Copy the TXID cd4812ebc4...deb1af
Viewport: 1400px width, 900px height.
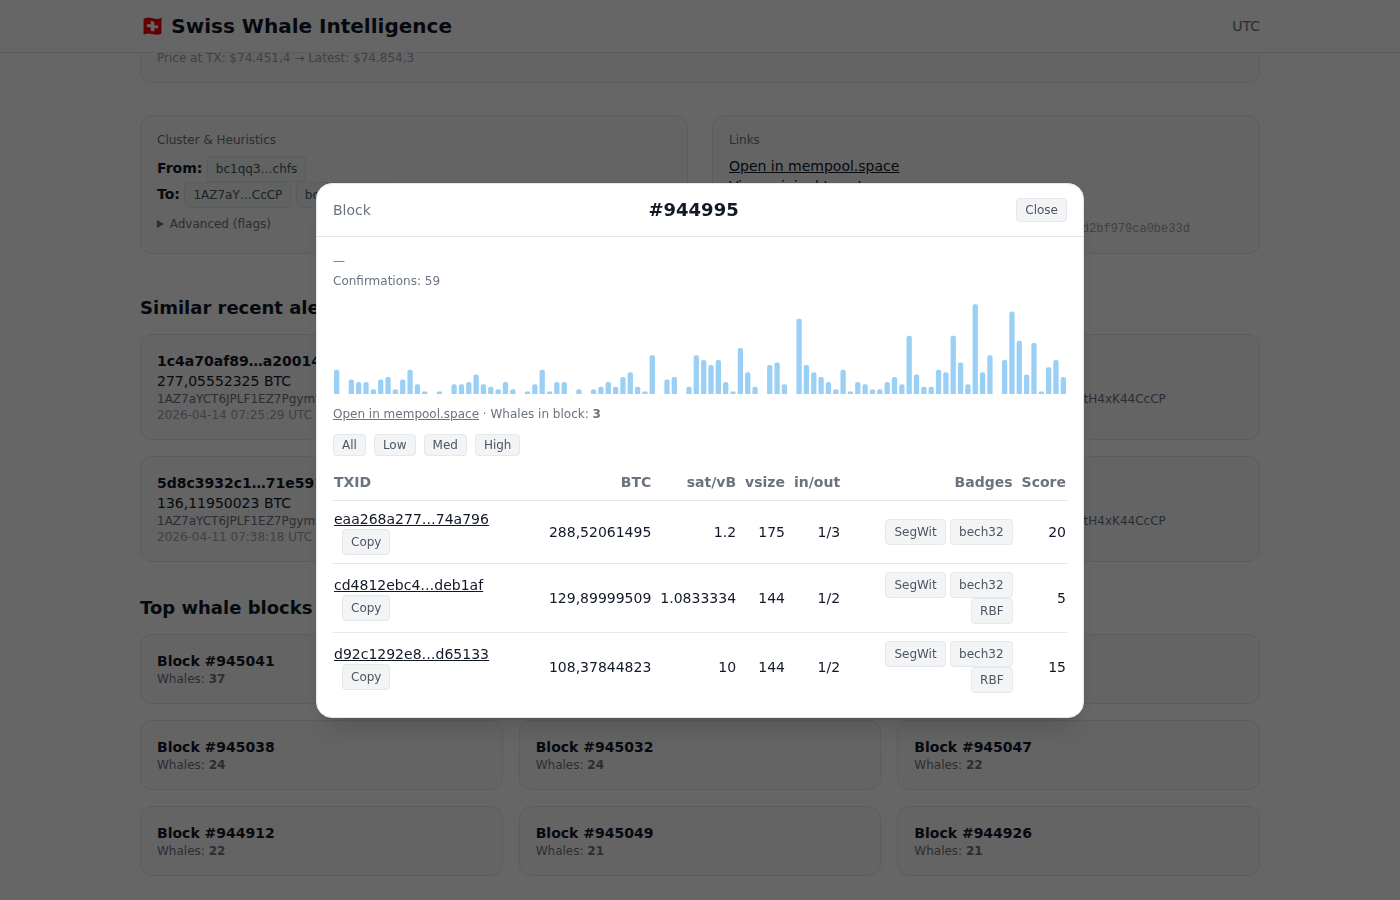pos(366,608)
